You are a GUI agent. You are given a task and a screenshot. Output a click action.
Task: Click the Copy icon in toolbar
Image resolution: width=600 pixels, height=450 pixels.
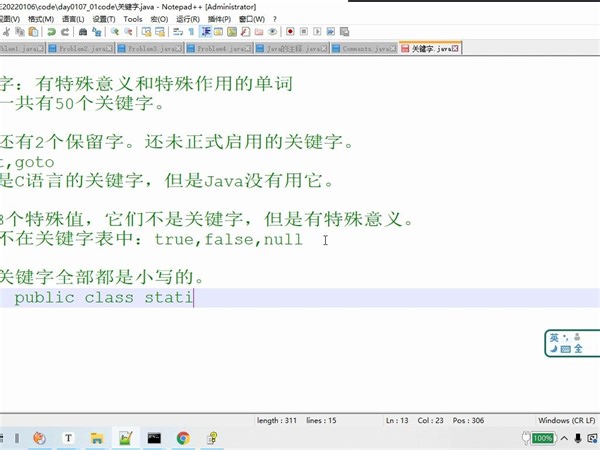point(20,32)
